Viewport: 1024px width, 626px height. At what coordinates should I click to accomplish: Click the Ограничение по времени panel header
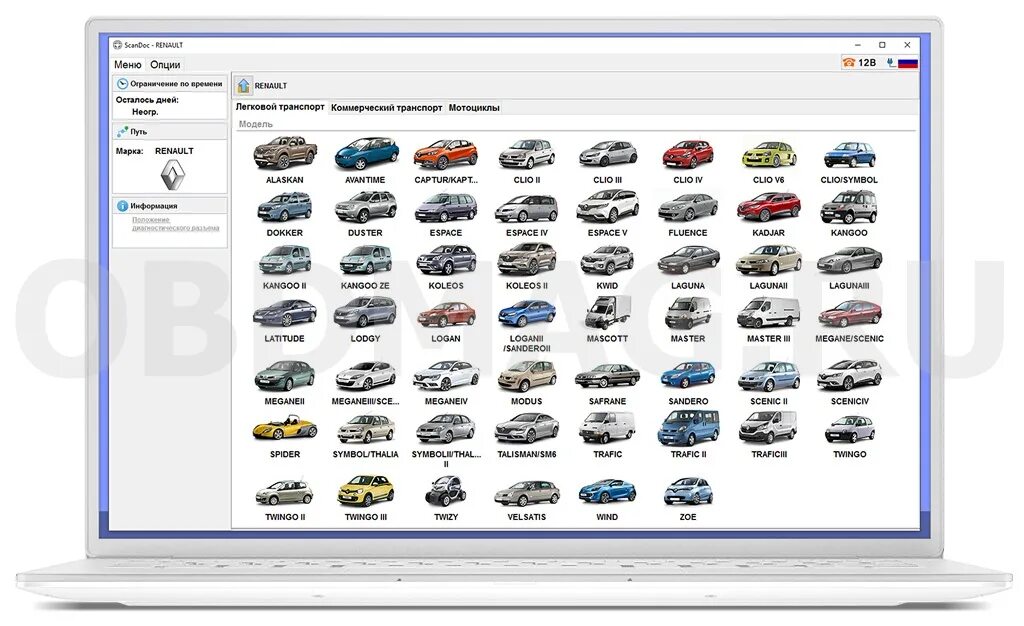point(170,84)
